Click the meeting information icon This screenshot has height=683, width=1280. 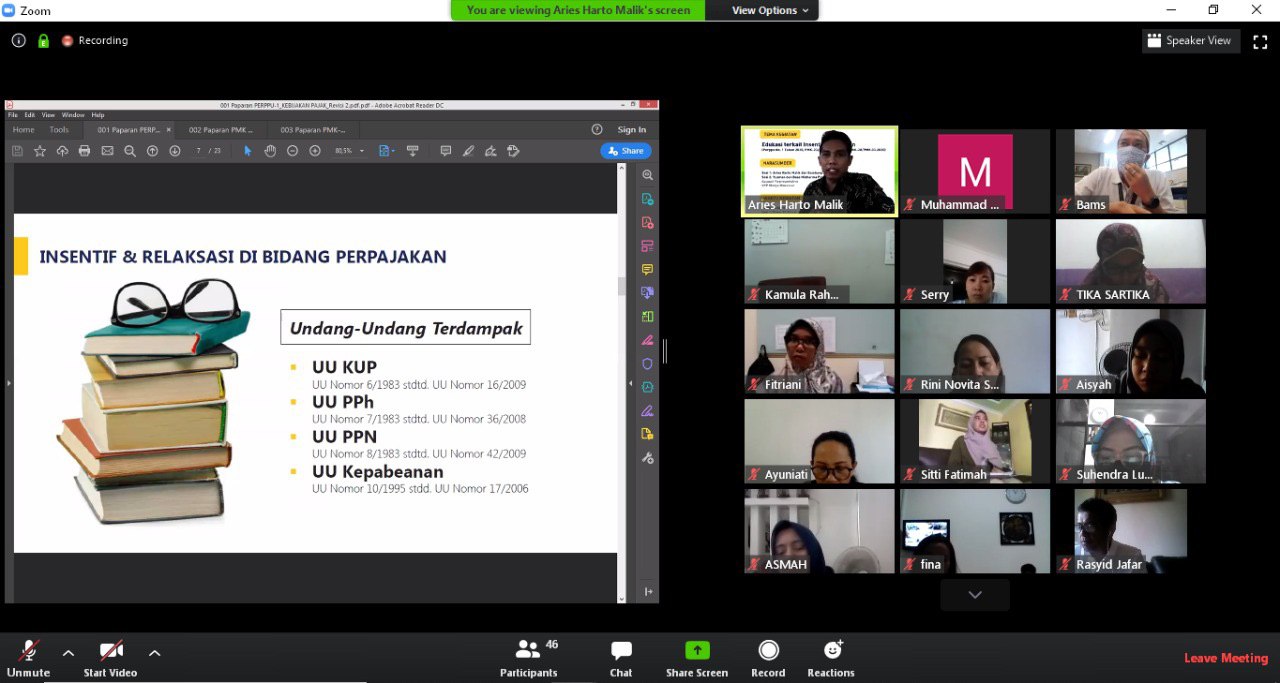(19, 41)
